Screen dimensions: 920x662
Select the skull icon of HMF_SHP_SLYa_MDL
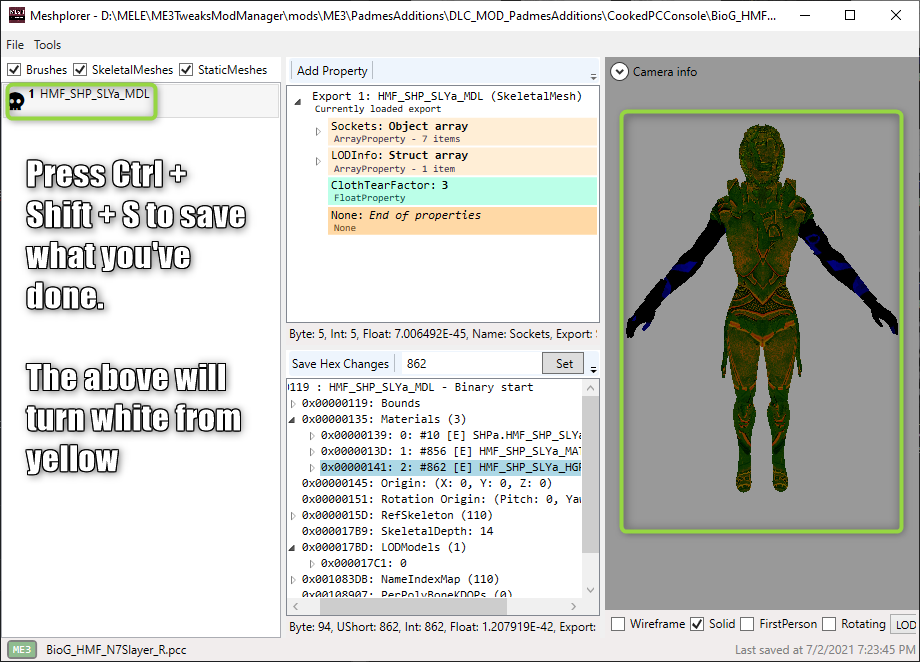[x=16, y=102]
